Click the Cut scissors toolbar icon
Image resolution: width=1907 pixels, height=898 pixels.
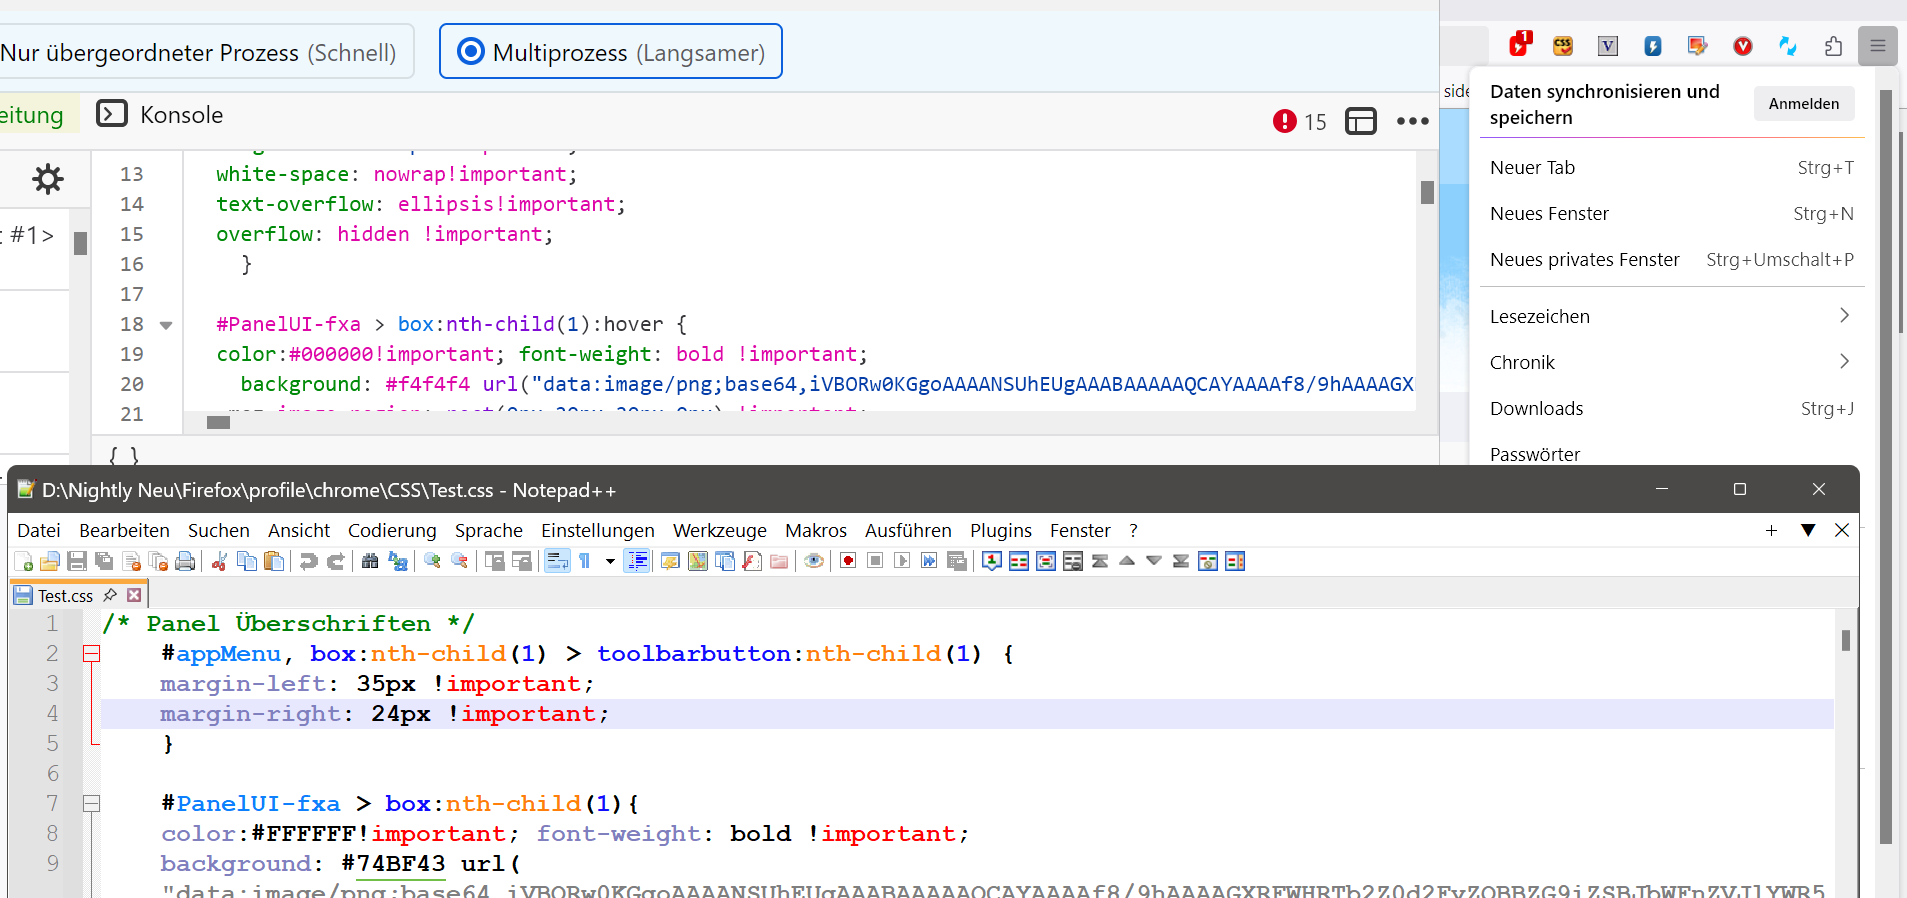coord(220,561)
